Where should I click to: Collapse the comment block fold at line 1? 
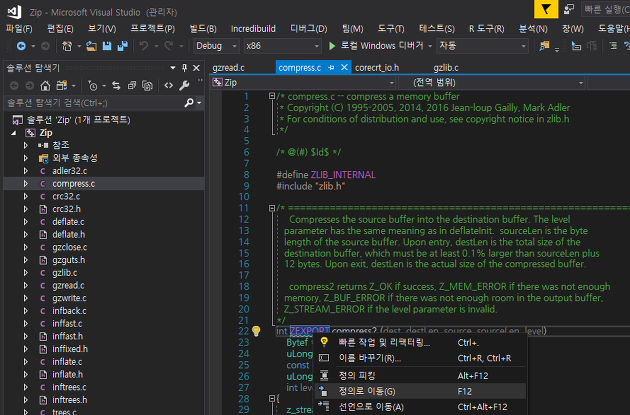click(x=272, y=96)
